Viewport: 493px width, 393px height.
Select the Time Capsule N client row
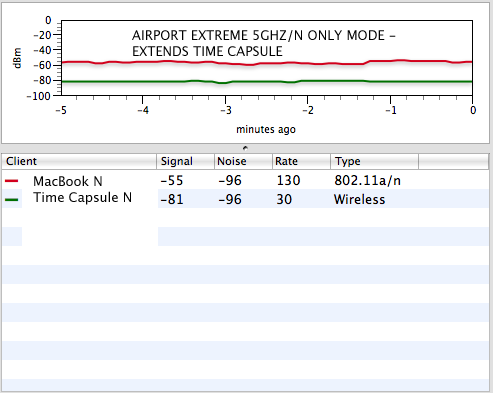[246, 199]
